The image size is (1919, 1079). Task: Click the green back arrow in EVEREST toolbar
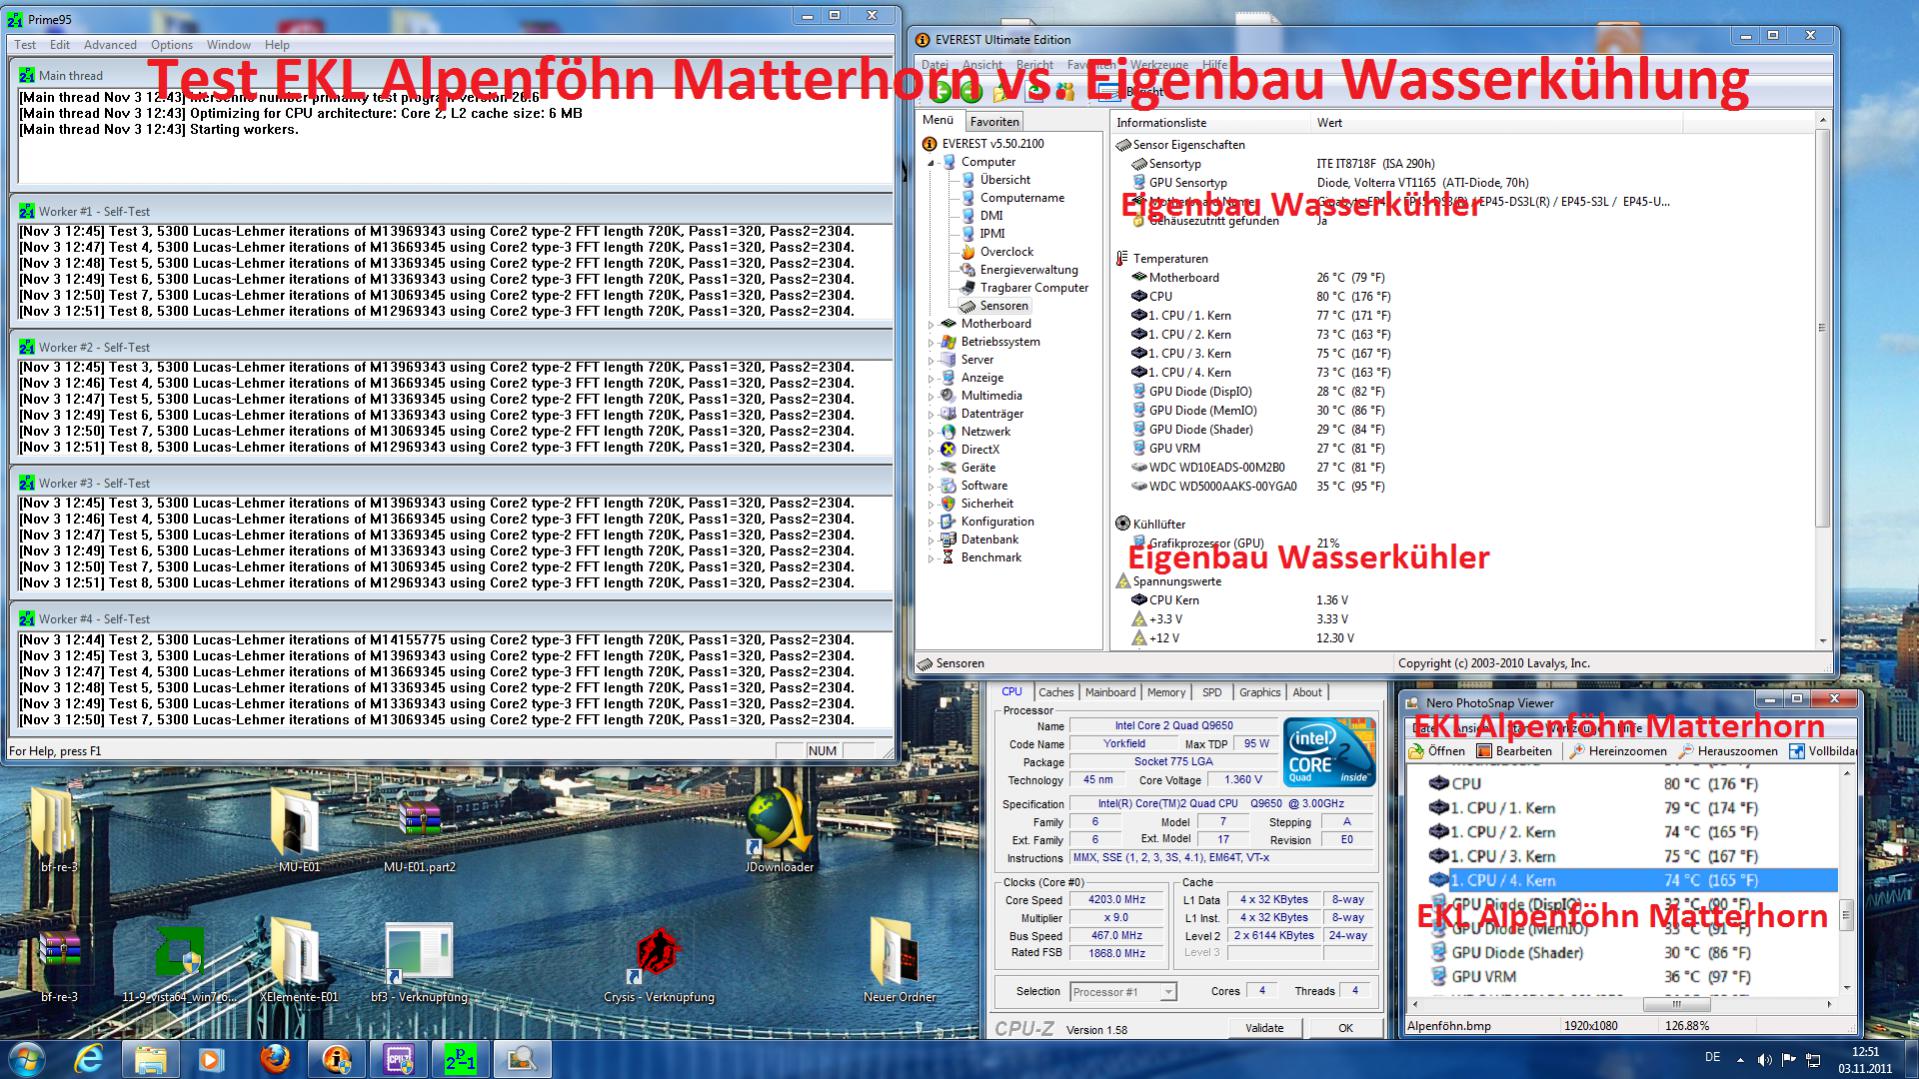(941, 93)
